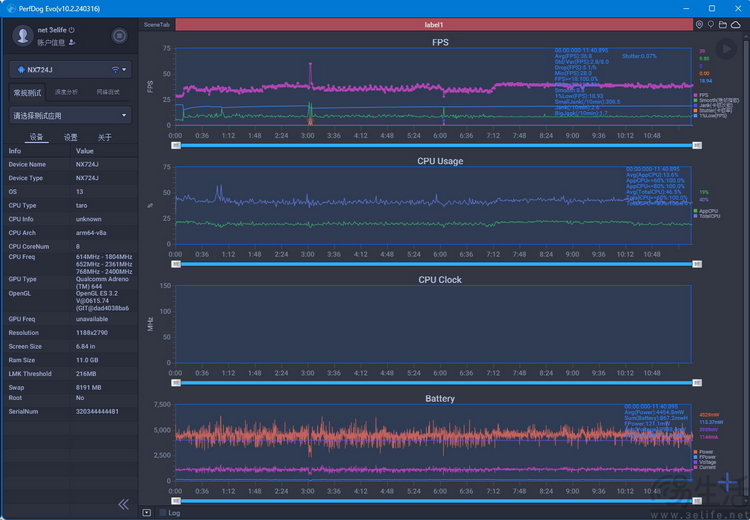This screenshot has width=750, height=520.
Task: Click the round play button near FPS chart
Action: point(726,49)
